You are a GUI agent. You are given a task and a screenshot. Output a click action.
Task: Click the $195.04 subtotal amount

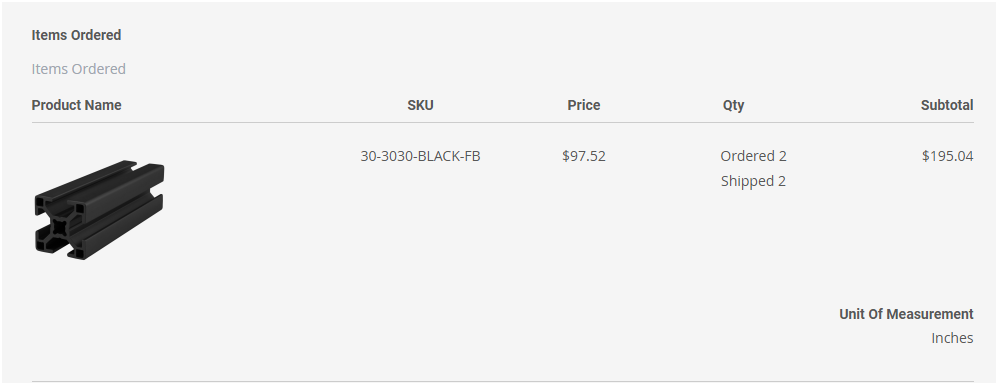click(948, 156)
